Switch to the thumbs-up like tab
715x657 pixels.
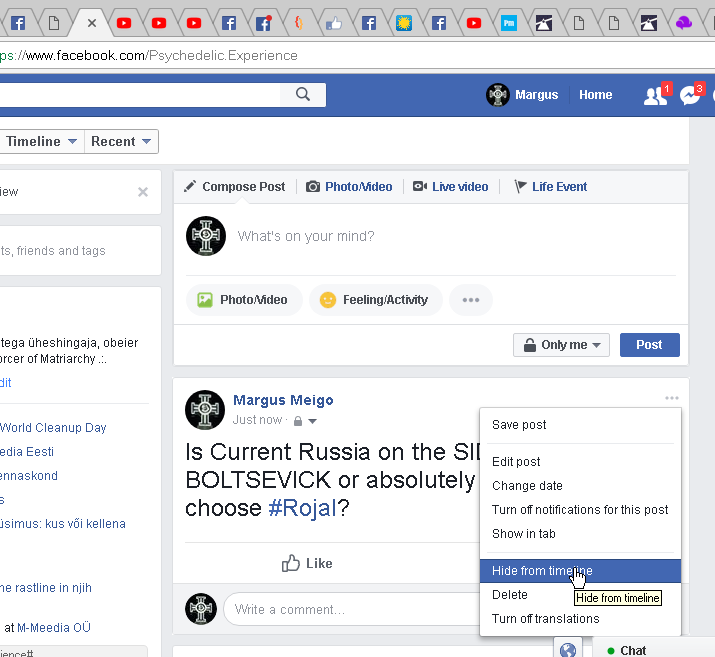334,23
